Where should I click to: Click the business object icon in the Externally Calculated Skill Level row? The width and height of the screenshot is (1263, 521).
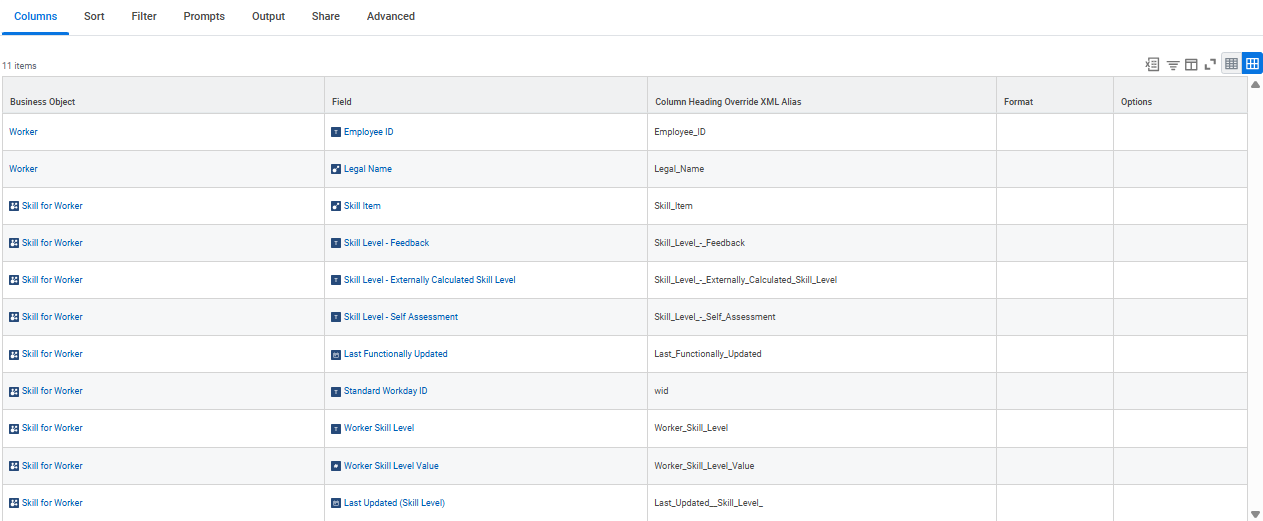tap(14, 280)
